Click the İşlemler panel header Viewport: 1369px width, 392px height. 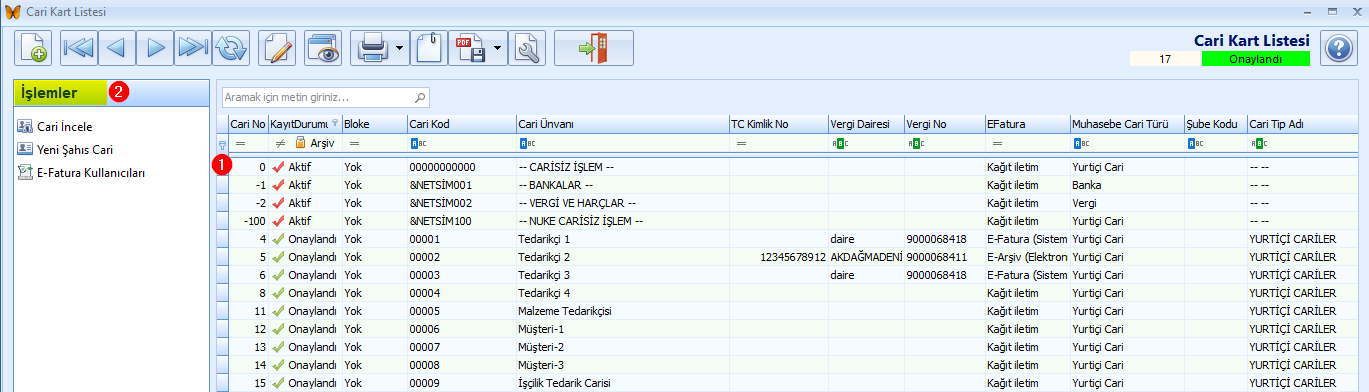click(111, 93)
